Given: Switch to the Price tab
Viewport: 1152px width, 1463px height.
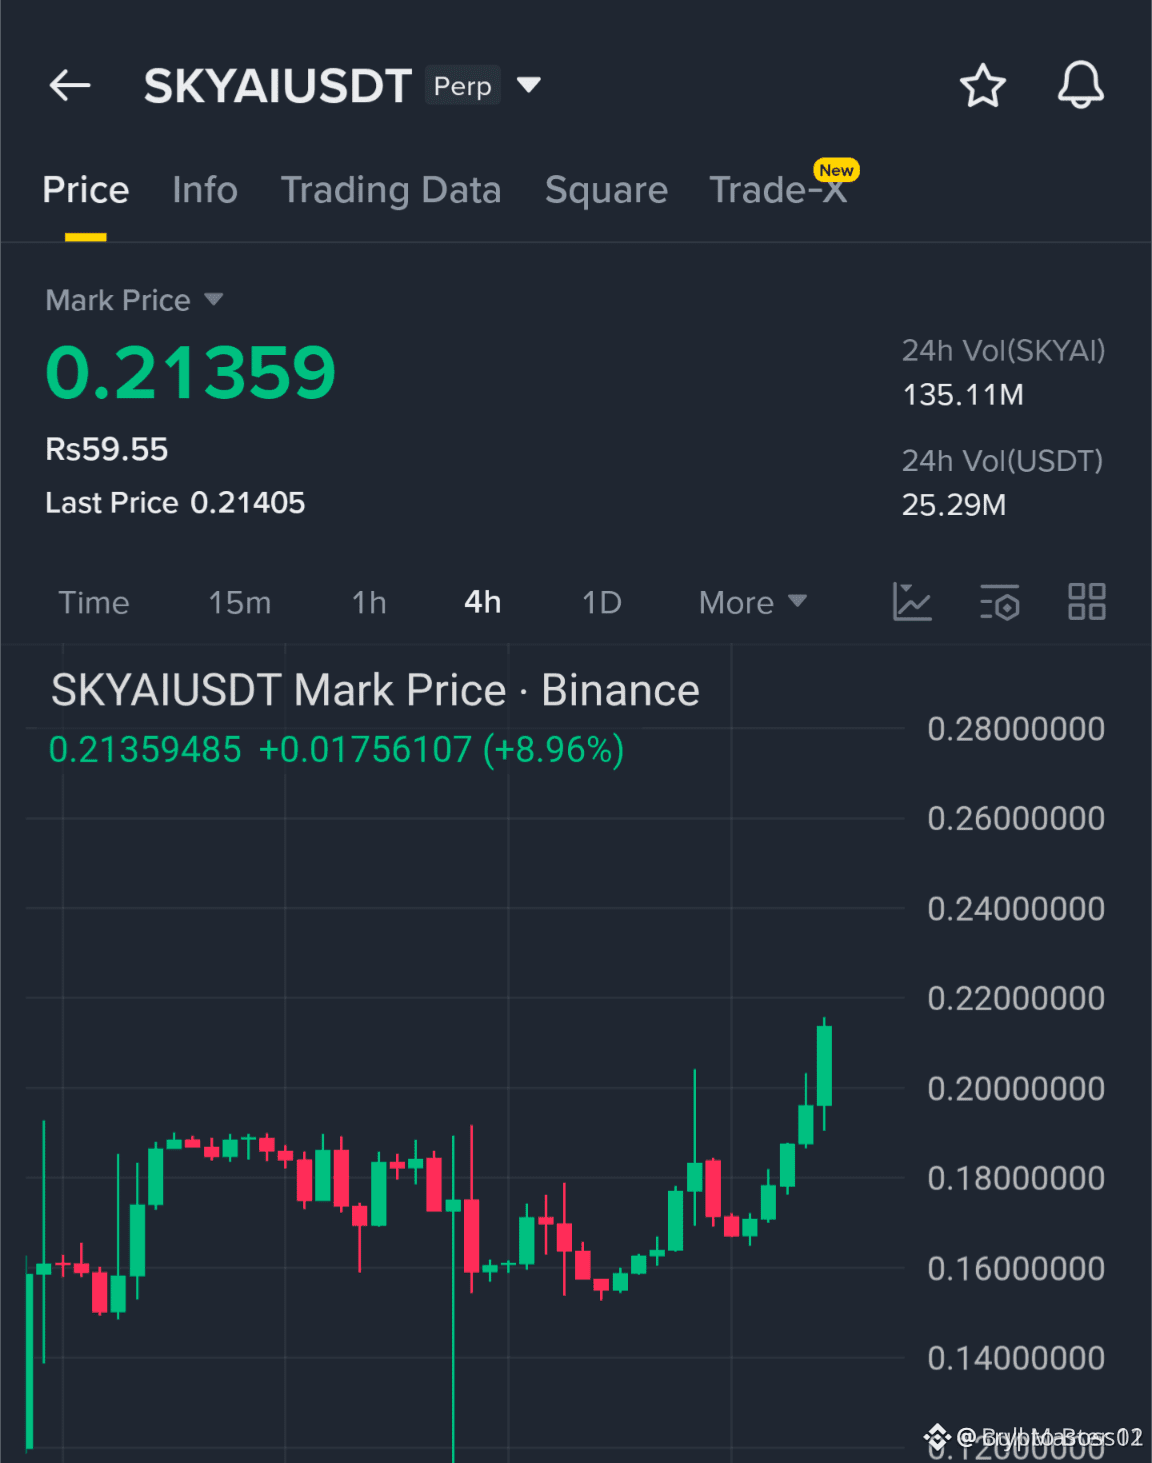Looking at the screenshot, I should pyautogui.click(x=86, y=190).
